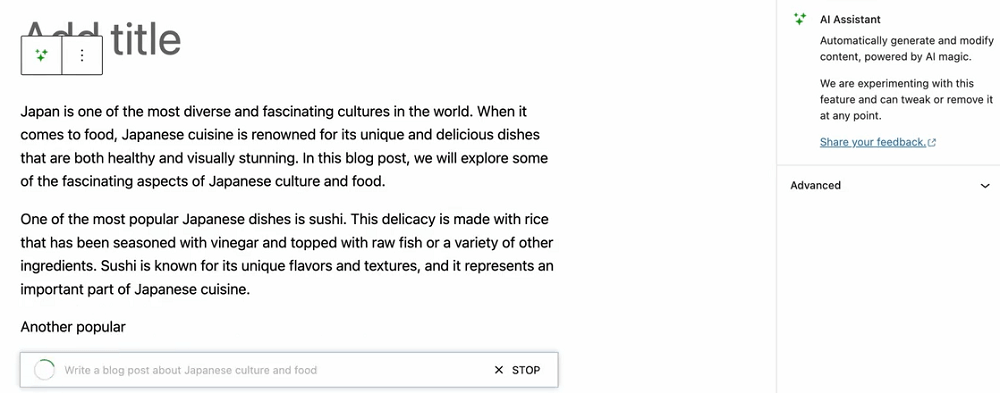Open the three-dot block options menu
This screenshot has height=393, width=1000.
tap(82, 56)
